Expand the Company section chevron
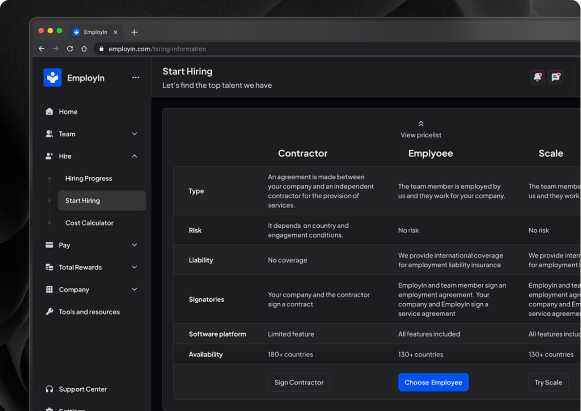 135,289
